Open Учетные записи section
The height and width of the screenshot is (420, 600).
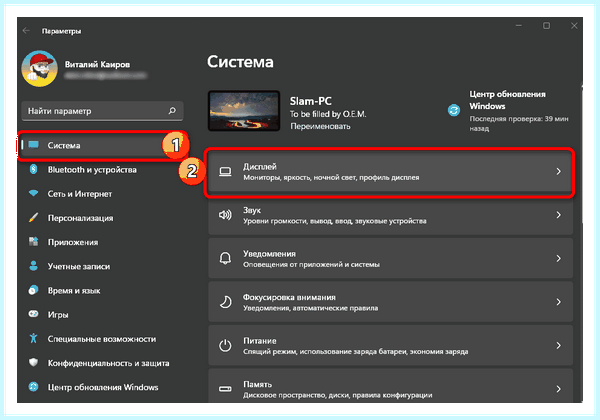[79, 266]
